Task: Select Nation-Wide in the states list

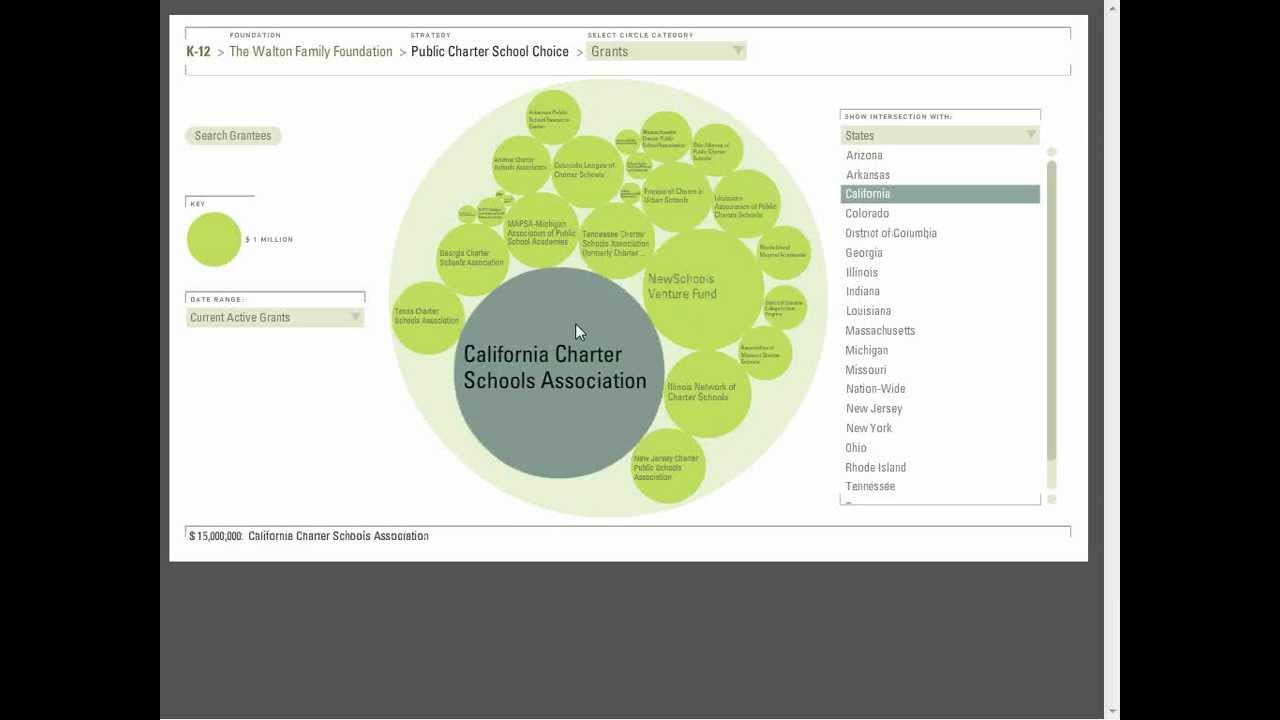Action: pyautogui.click(x=876, y=389)
